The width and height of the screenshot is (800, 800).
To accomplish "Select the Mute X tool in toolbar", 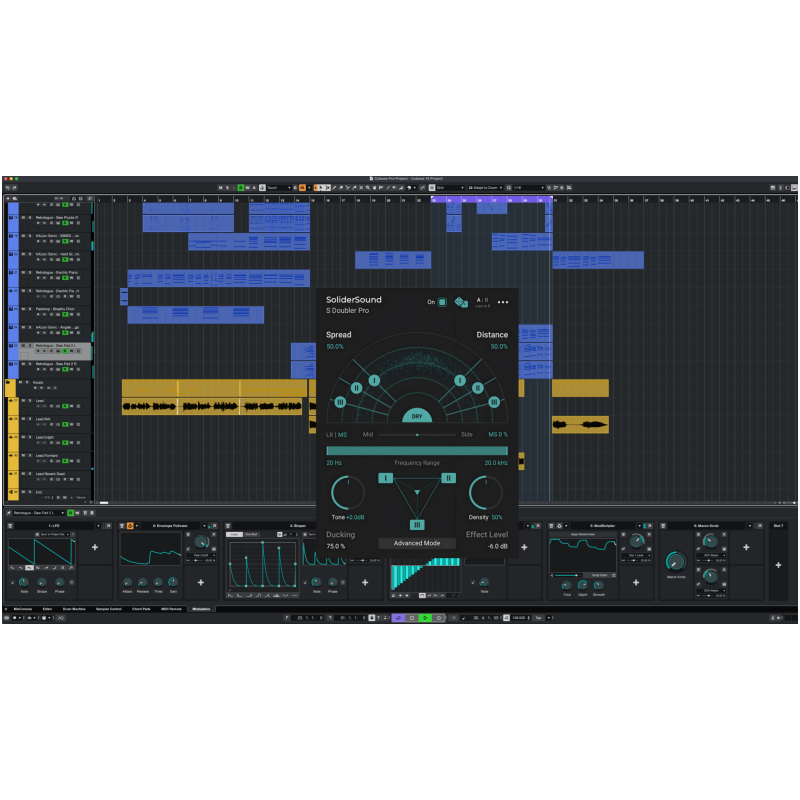I will pyautogui.click(x=361, y=188).
